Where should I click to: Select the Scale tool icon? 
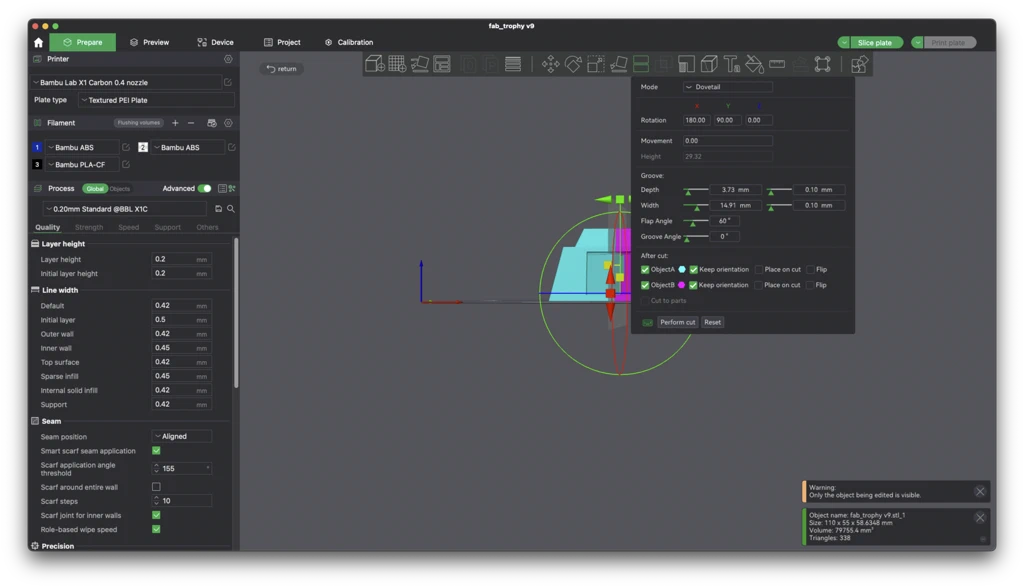596,64
